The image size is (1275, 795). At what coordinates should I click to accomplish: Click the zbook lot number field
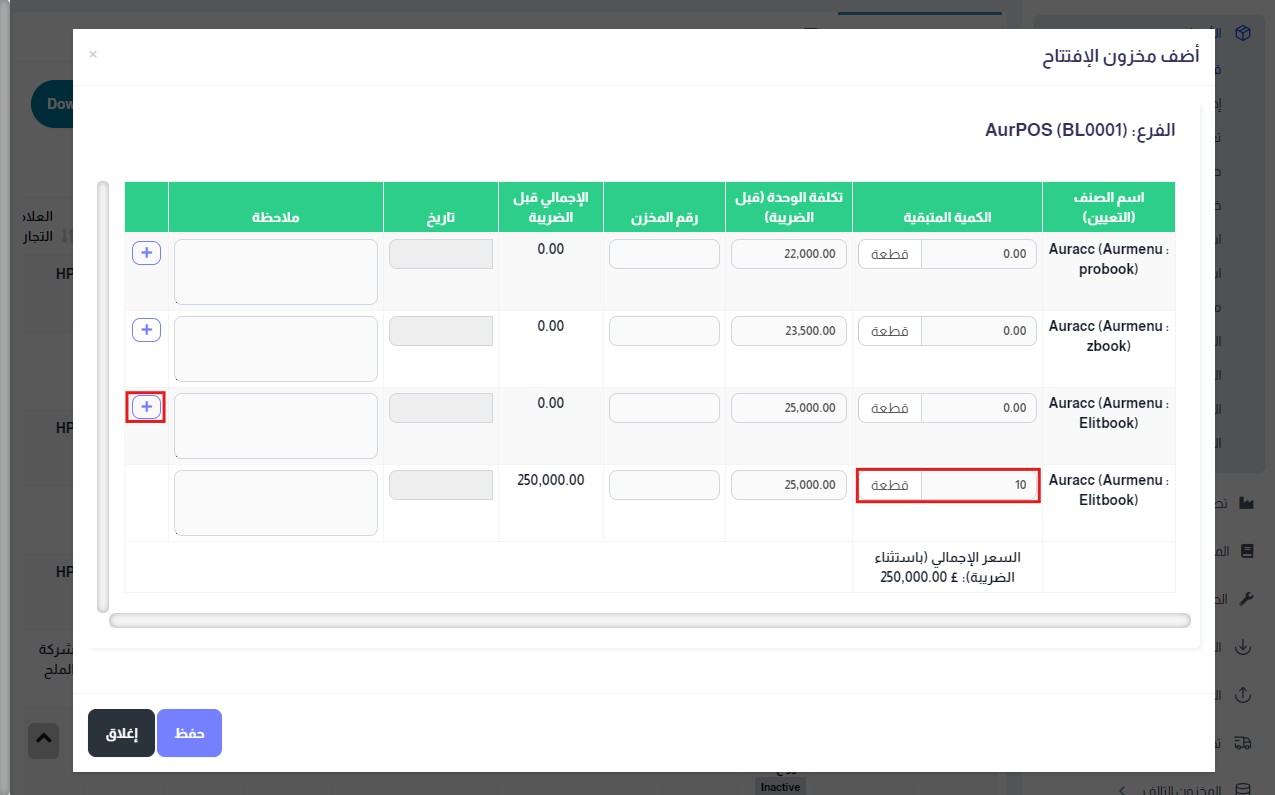[664, 331]
